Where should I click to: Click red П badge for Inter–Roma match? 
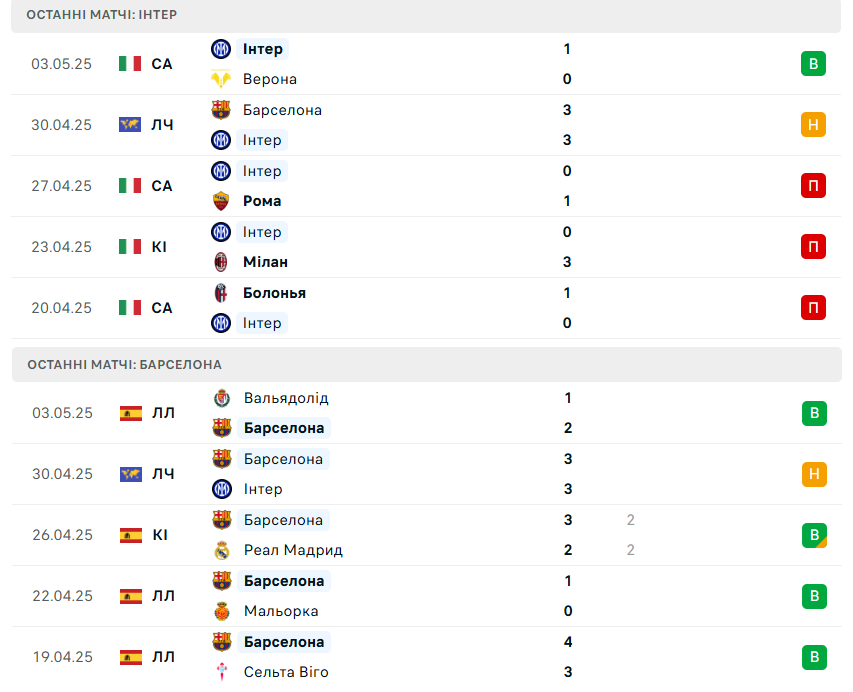pos(813,186)
